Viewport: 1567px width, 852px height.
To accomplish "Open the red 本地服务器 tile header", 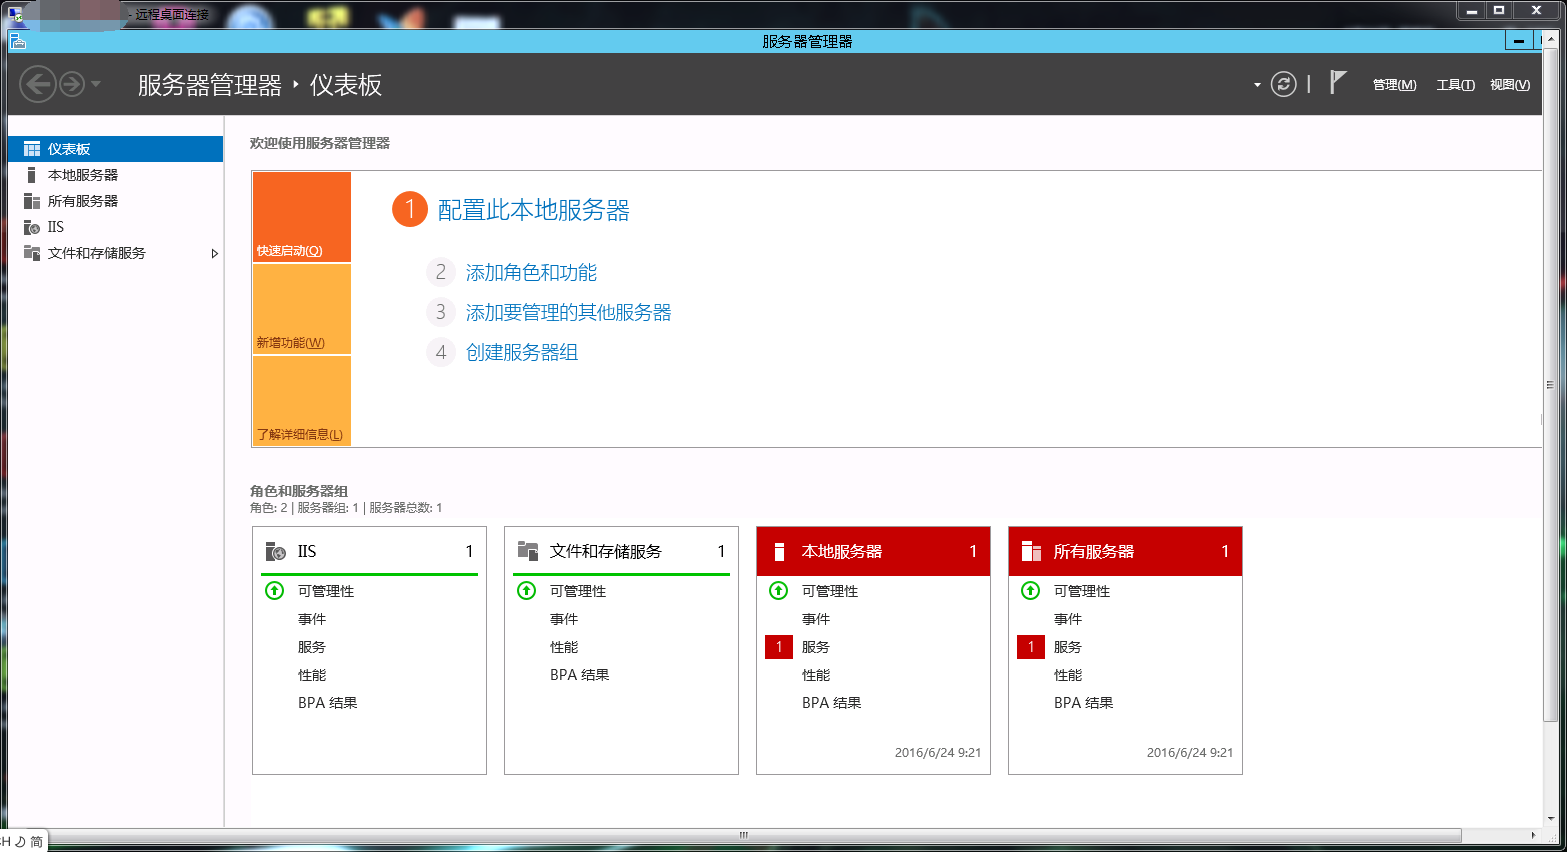I will [873, 551].
